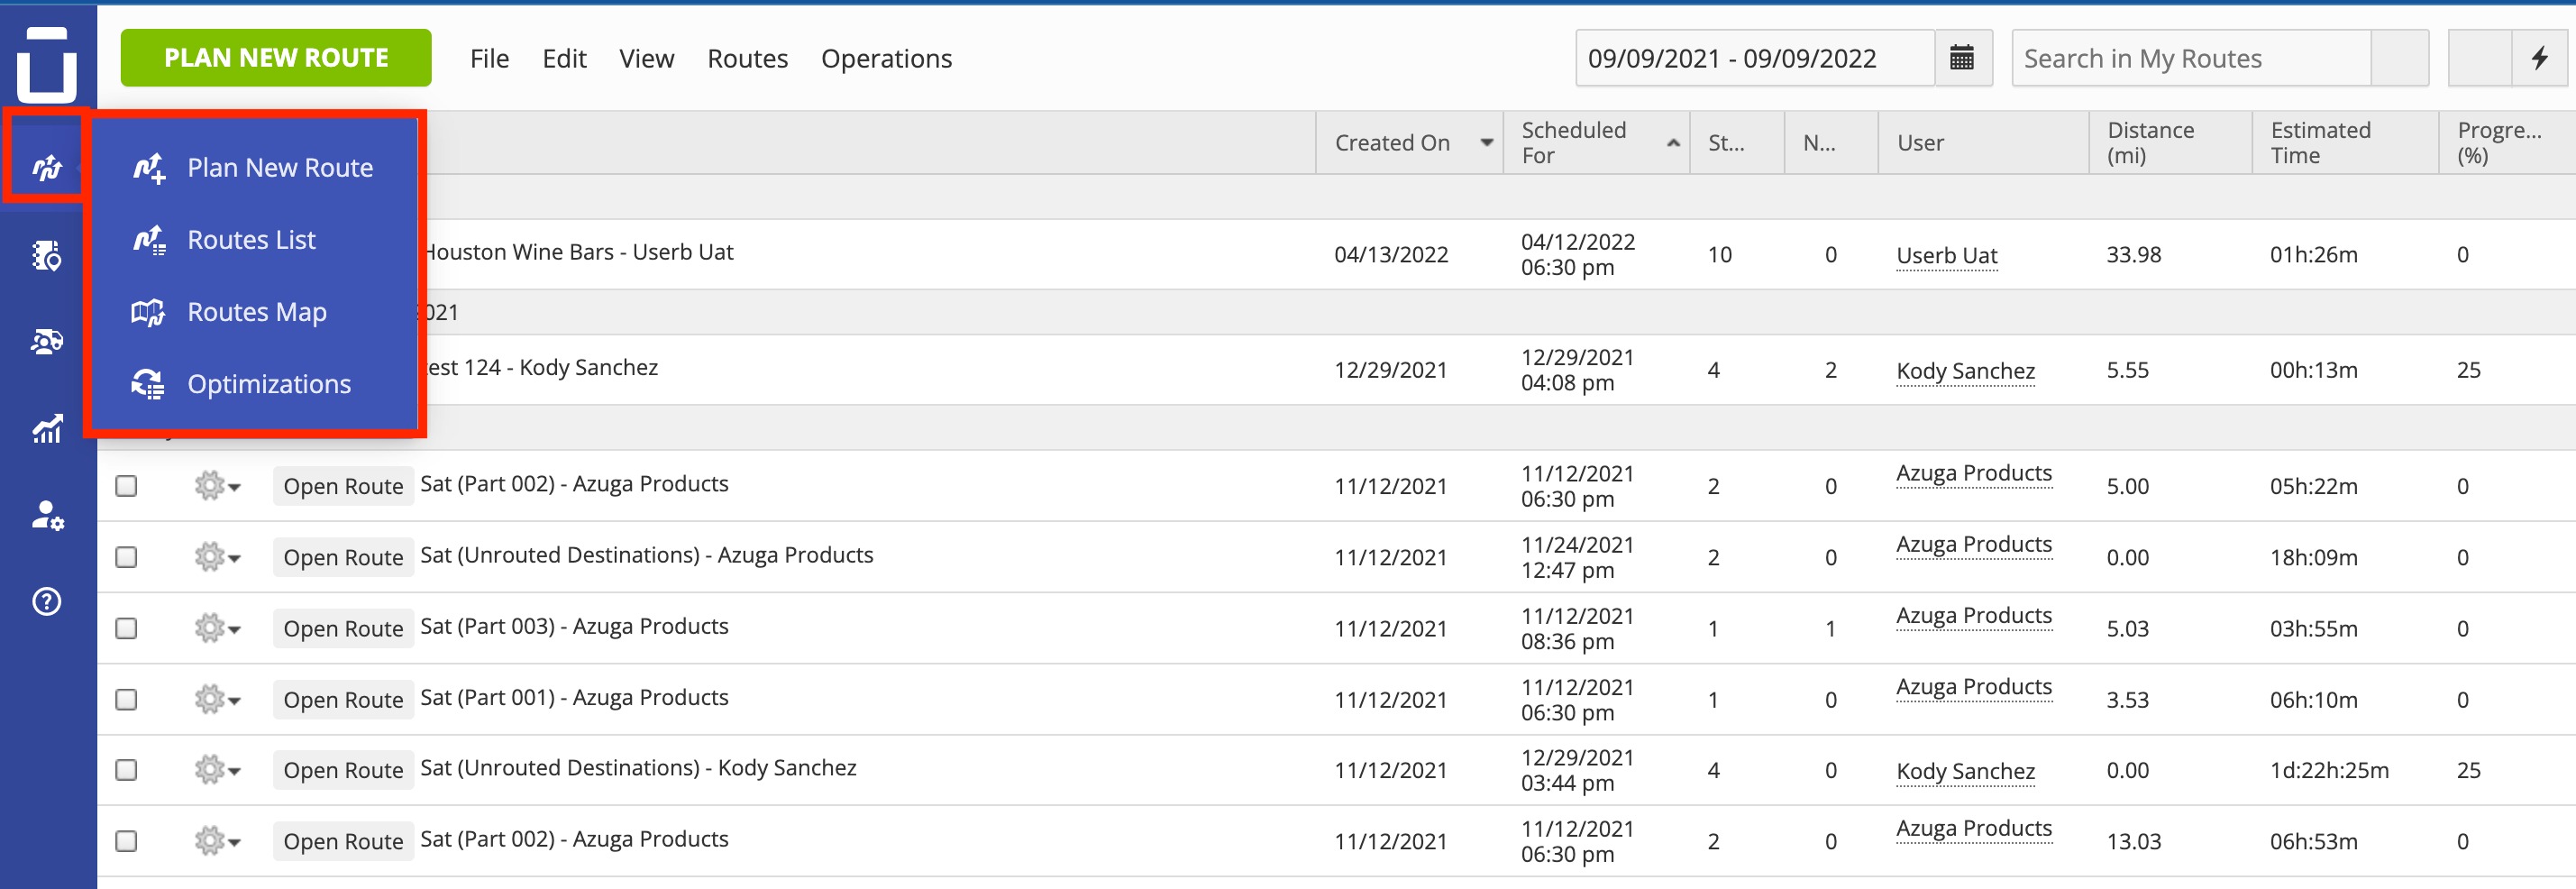Select checkbox for Sat (Unrouted Destinations) - Azuga Products
The height and width of the screenshot is (889, 2576).
(x=126, y=557)
